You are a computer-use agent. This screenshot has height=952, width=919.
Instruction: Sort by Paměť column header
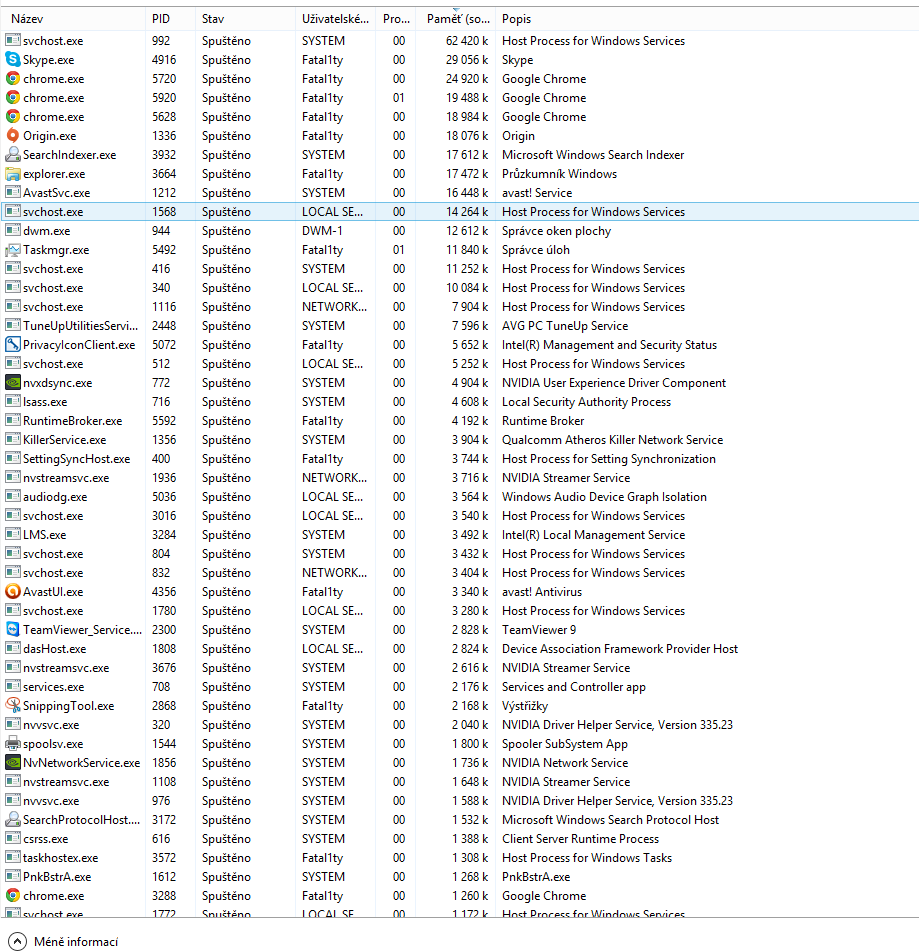coord(456,19)
